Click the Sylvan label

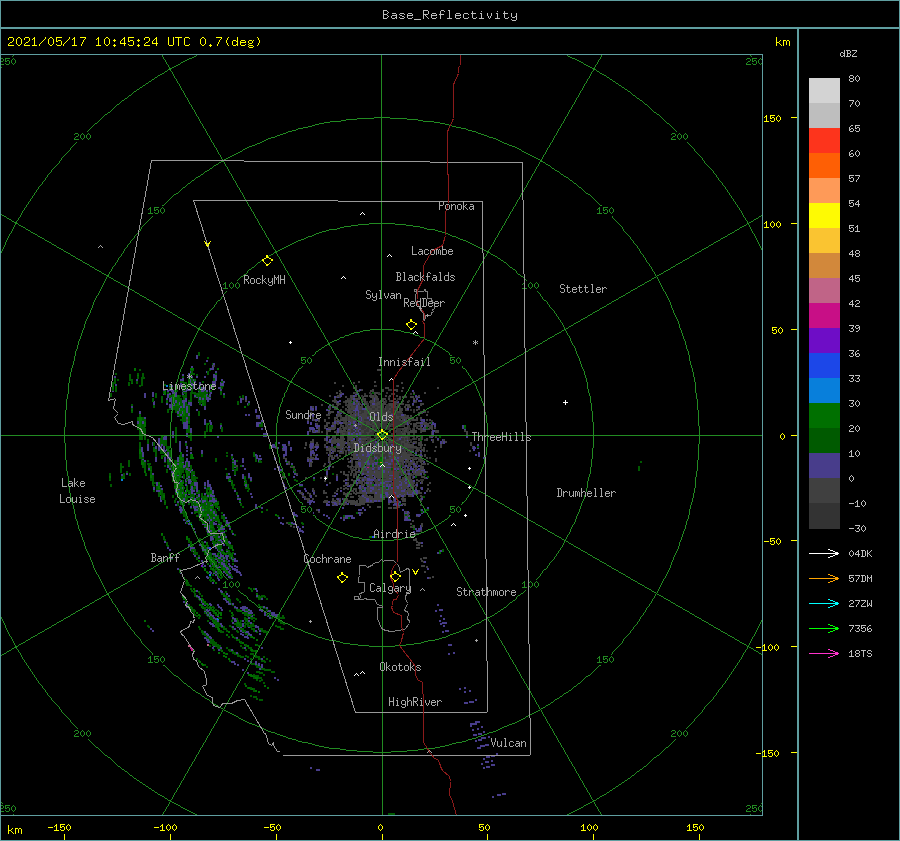383,295
